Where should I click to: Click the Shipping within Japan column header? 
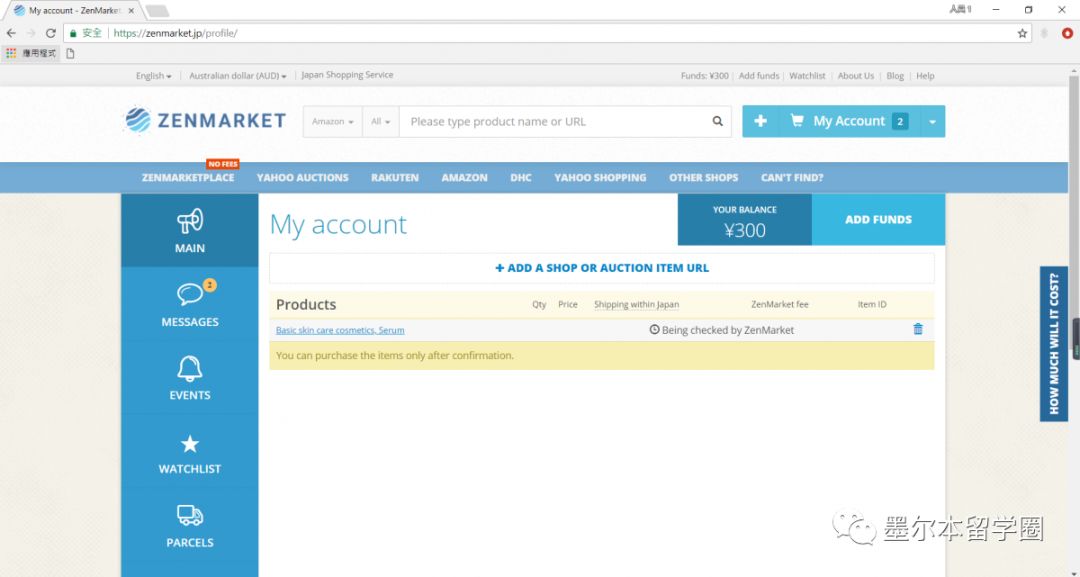[x=636, y=304]
